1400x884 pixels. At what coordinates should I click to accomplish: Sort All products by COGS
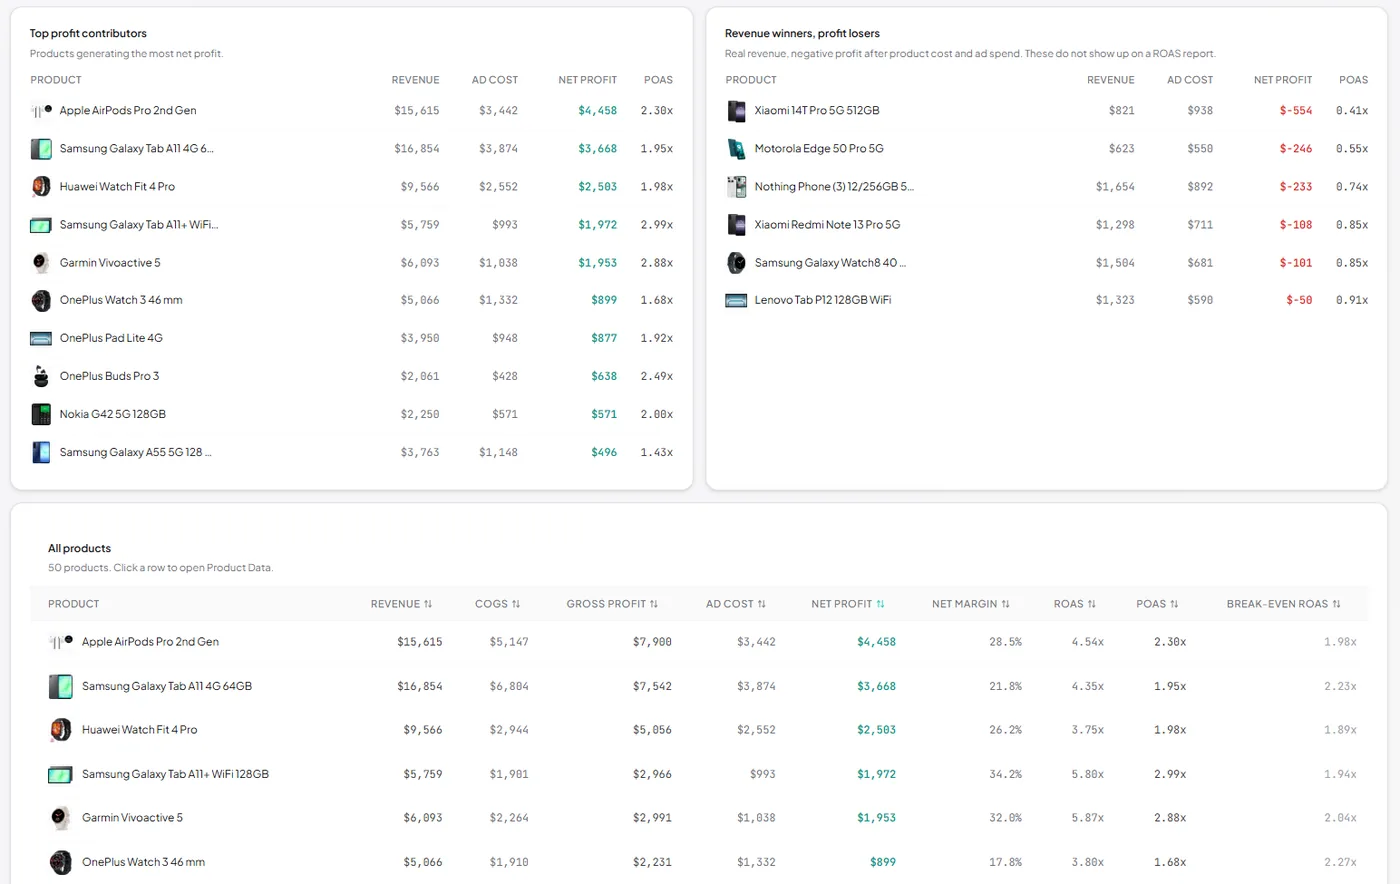(x=497, y=604)
